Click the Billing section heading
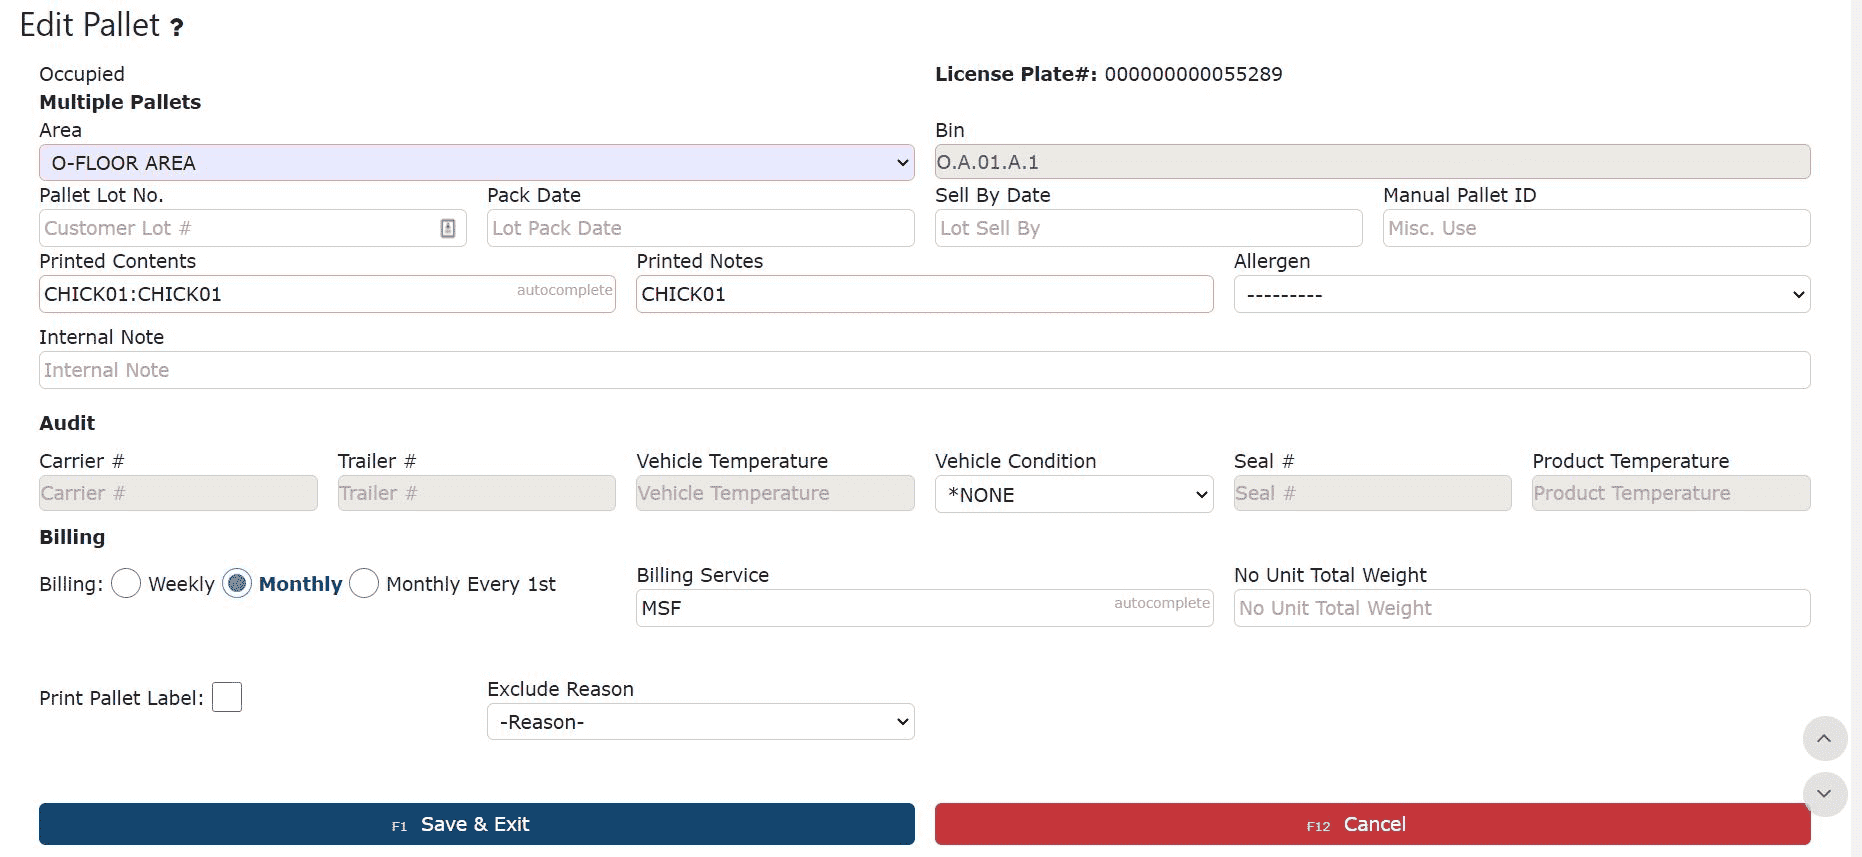The image size is (1862, 857). click(x=72, y=537)
